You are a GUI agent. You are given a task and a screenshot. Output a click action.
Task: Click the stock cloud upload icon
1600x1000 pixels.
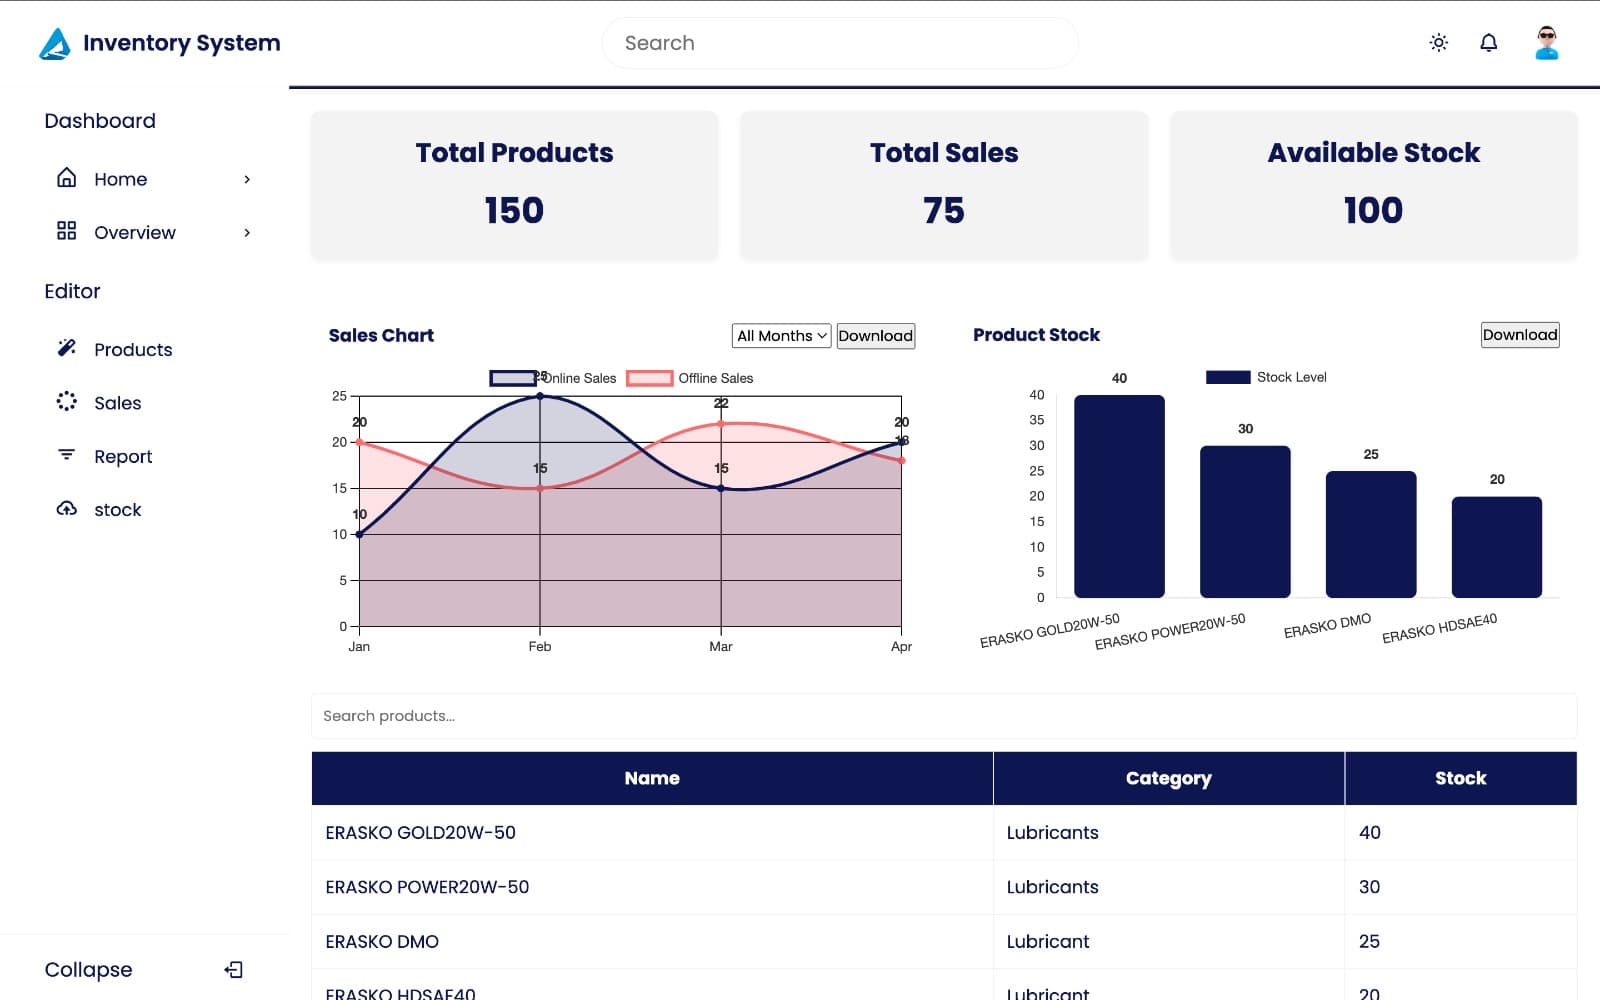[66, 509]
